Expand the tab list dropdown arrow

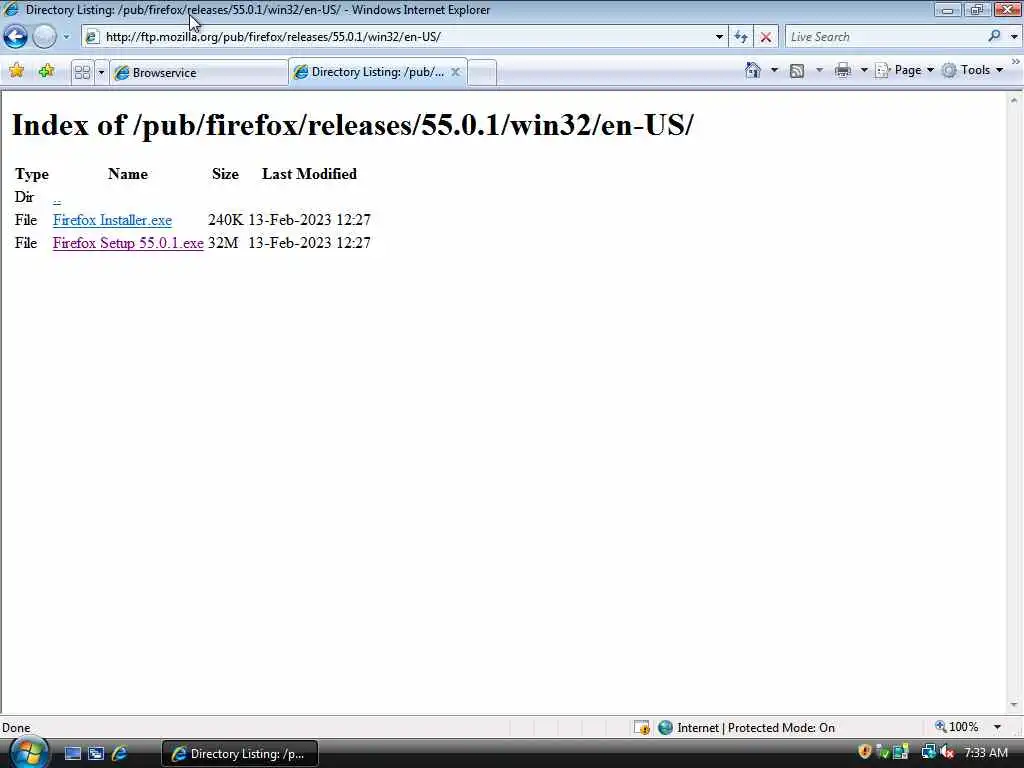(x=101, y=72)
